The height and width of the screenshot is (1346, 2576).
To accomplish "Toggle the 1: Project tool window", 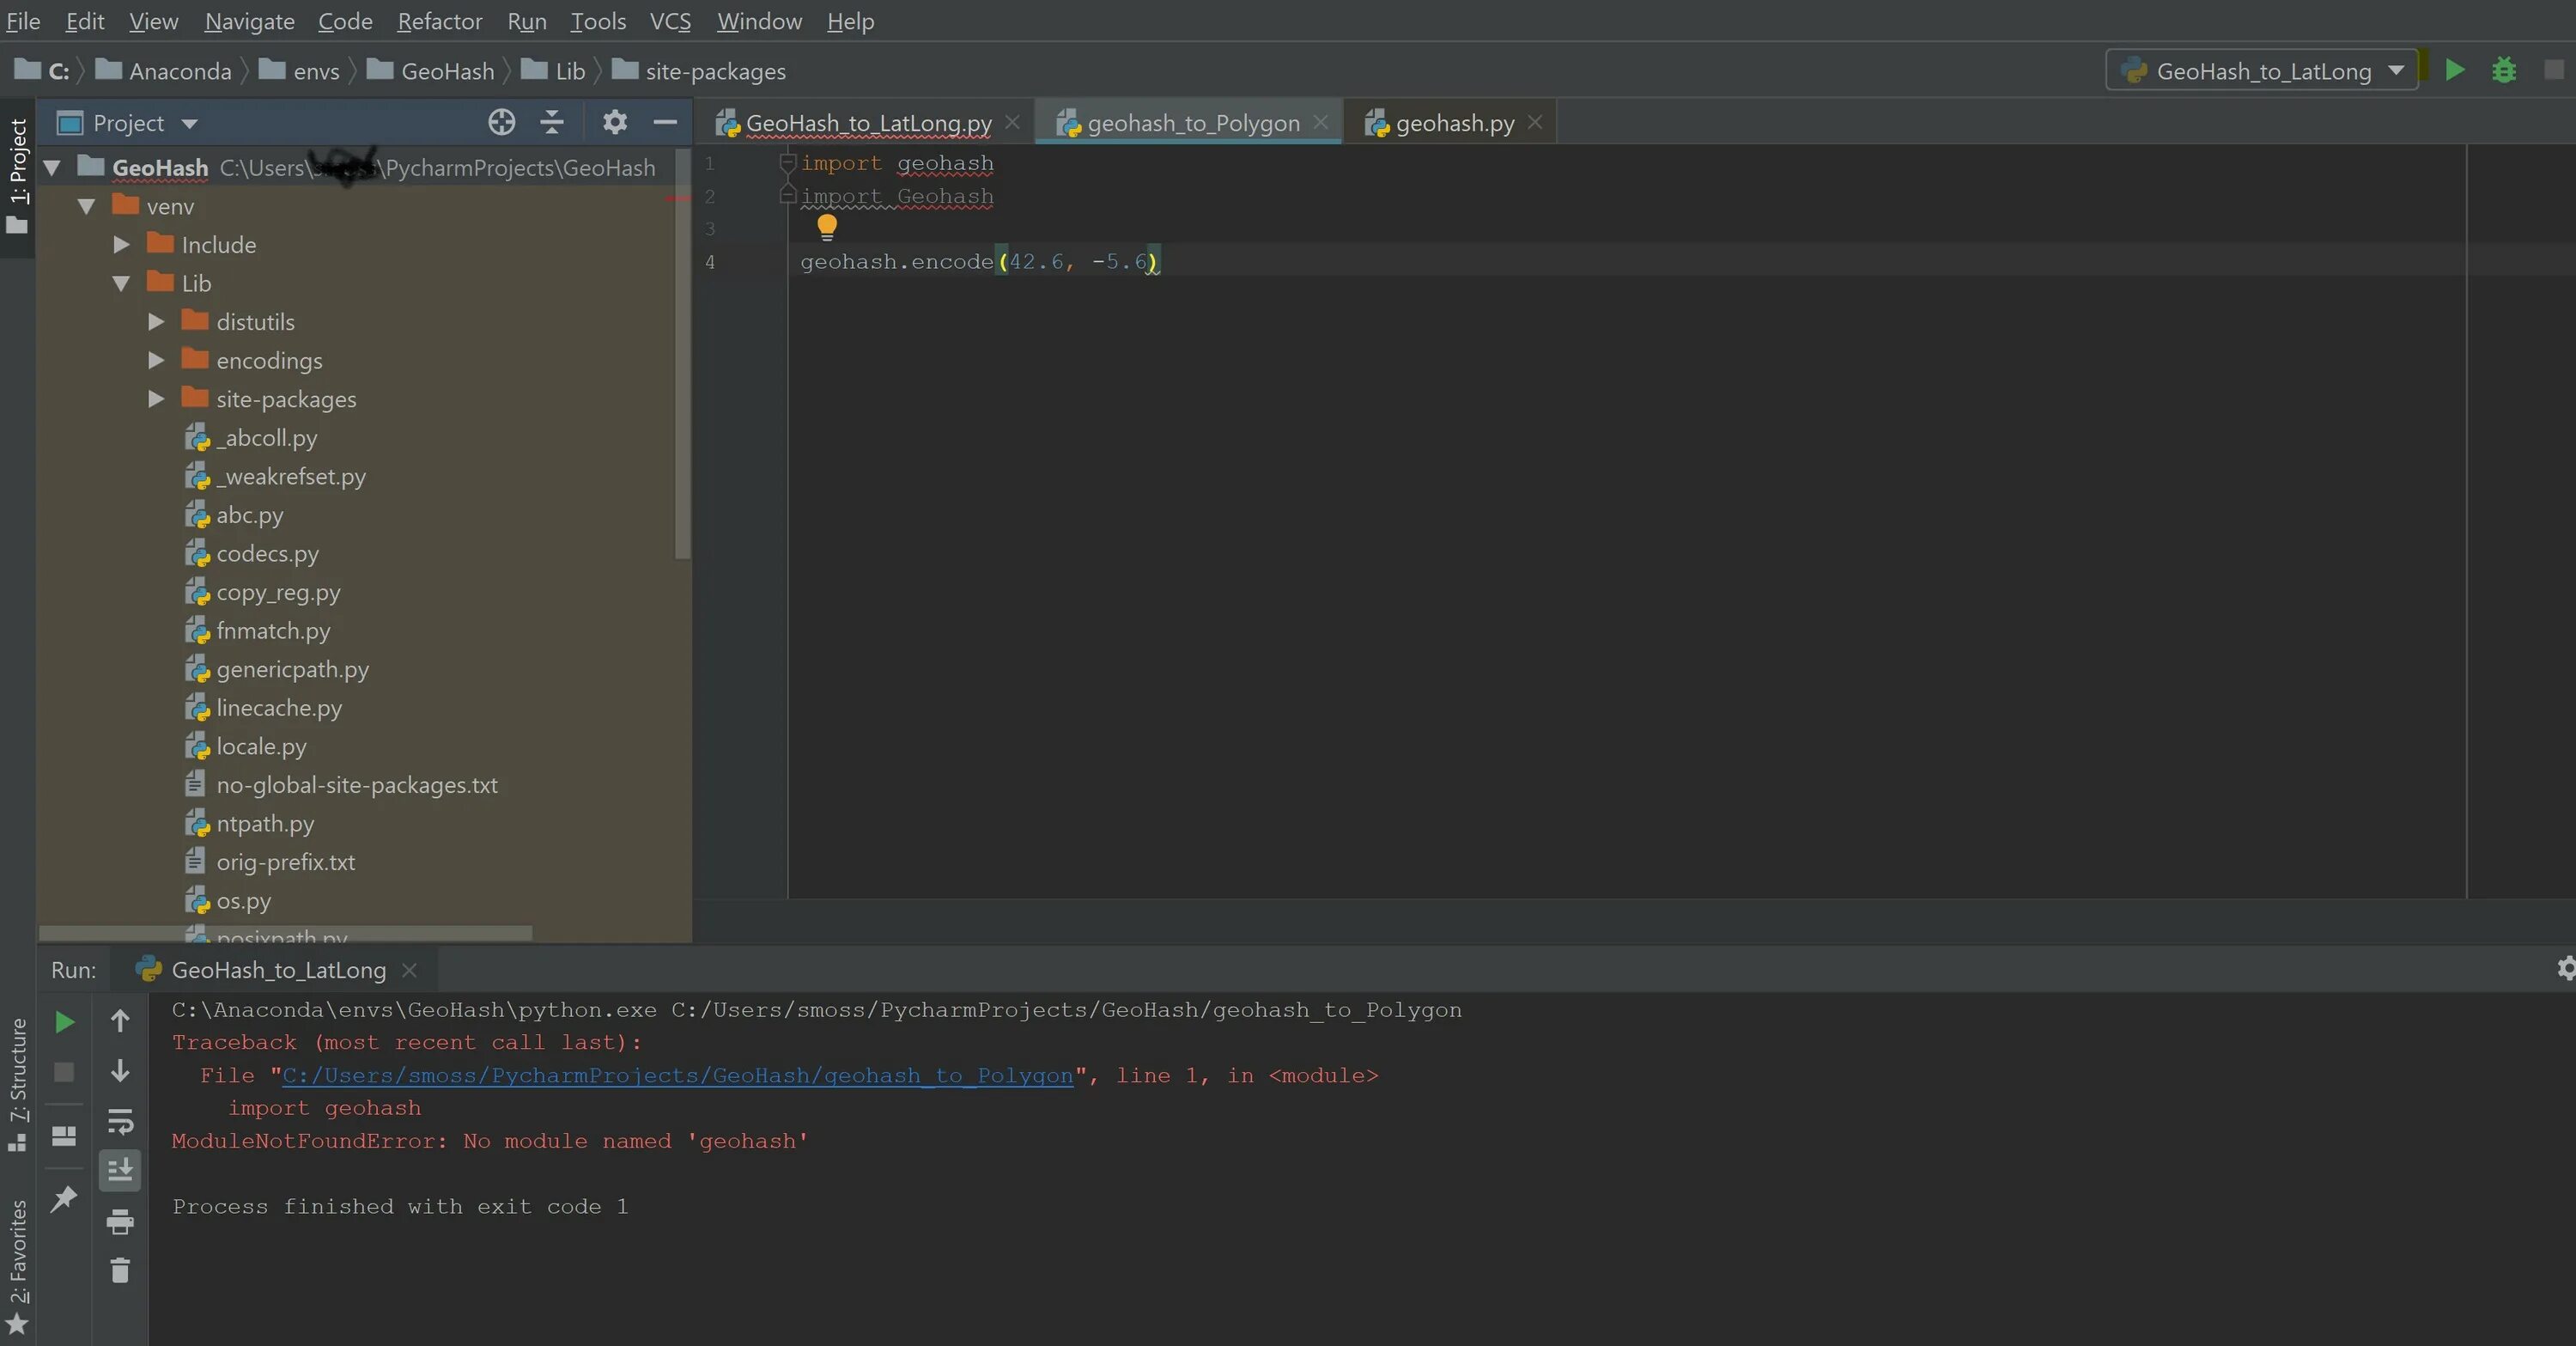I will [x=18, y=177].
